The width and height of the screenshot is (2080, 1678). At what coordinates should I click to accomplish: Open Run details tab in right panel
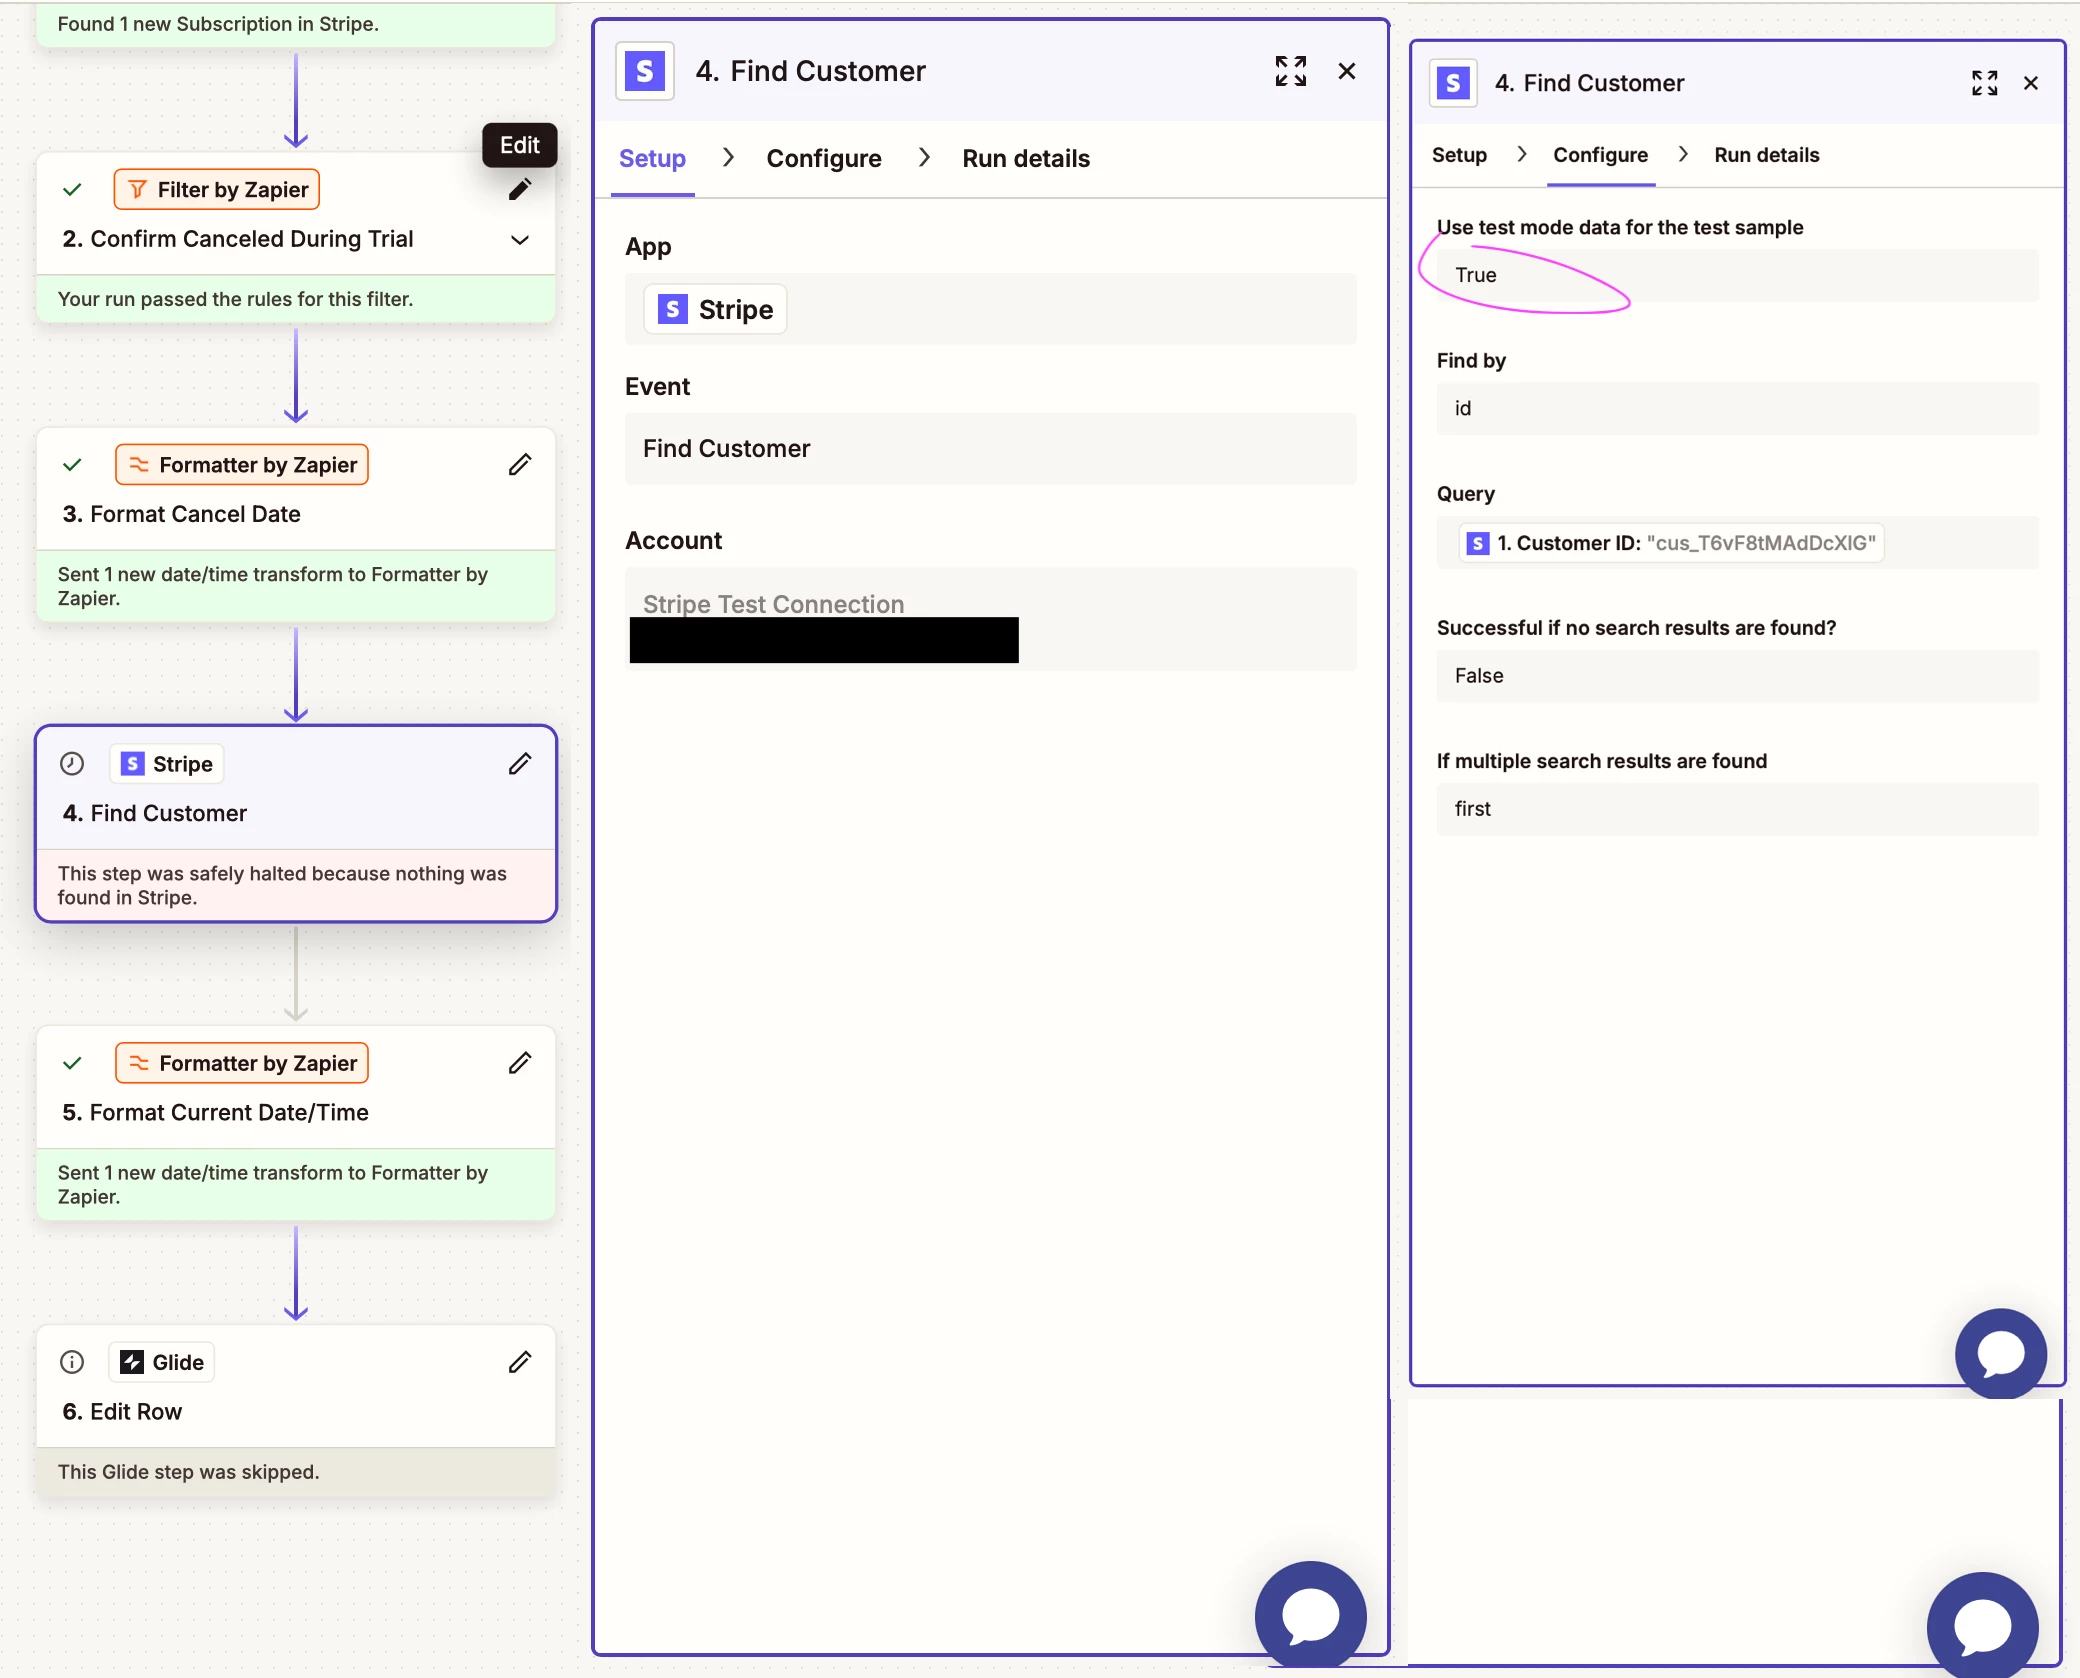coord(1766,155)
